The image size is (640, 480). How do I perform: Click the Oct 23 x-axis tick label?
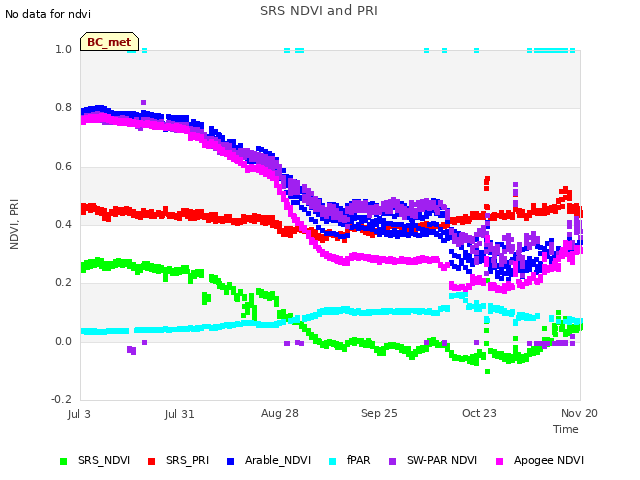point(479,413)
